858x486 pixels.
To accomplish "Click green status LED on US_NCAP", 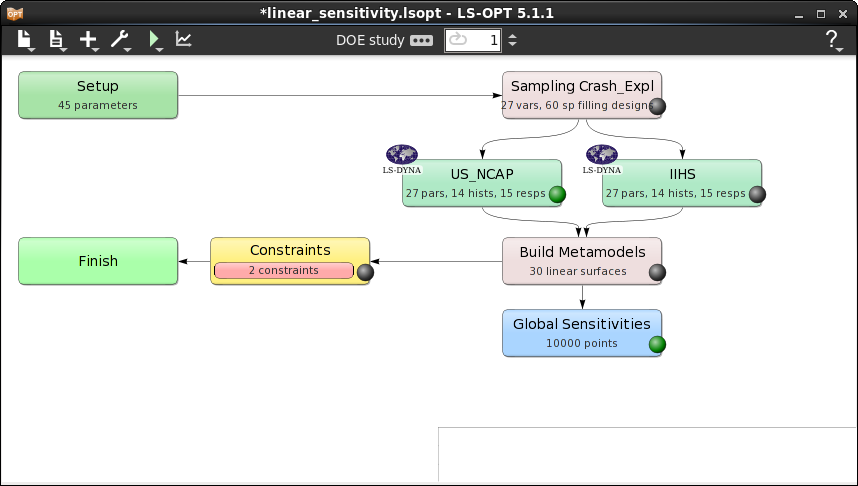I will [x=557, y=194].
